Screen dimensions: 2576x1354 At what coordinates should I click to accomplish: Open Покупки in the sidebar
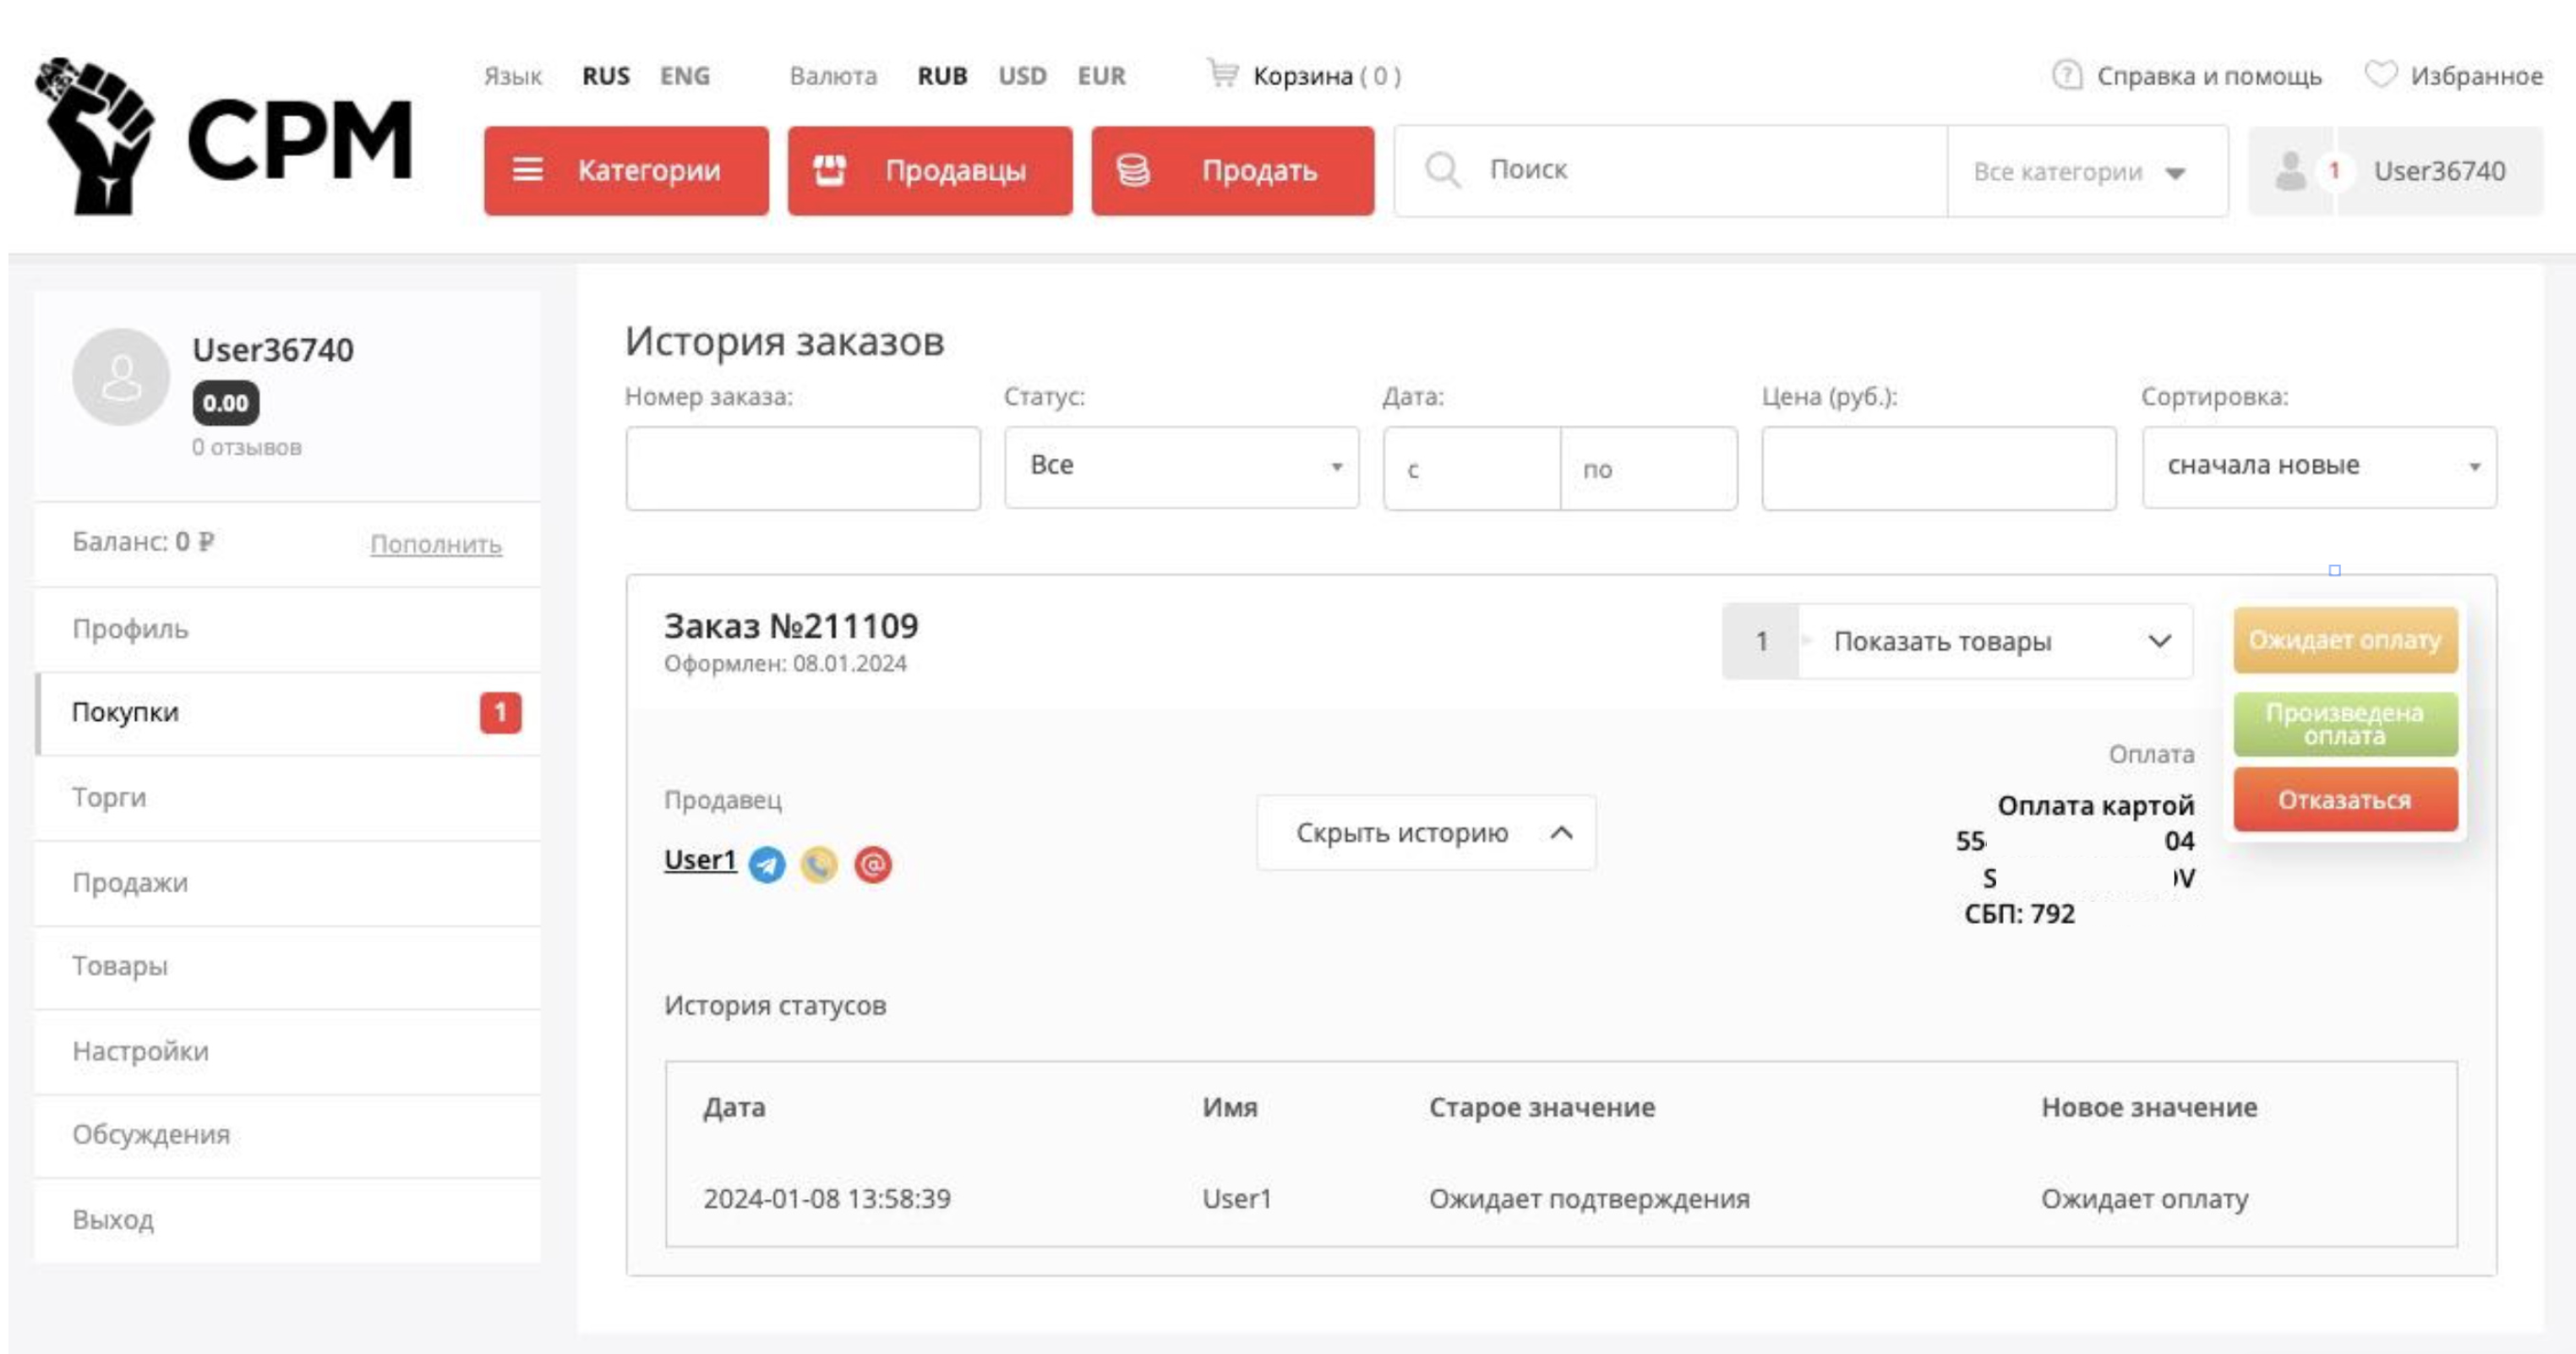[288, 713]
